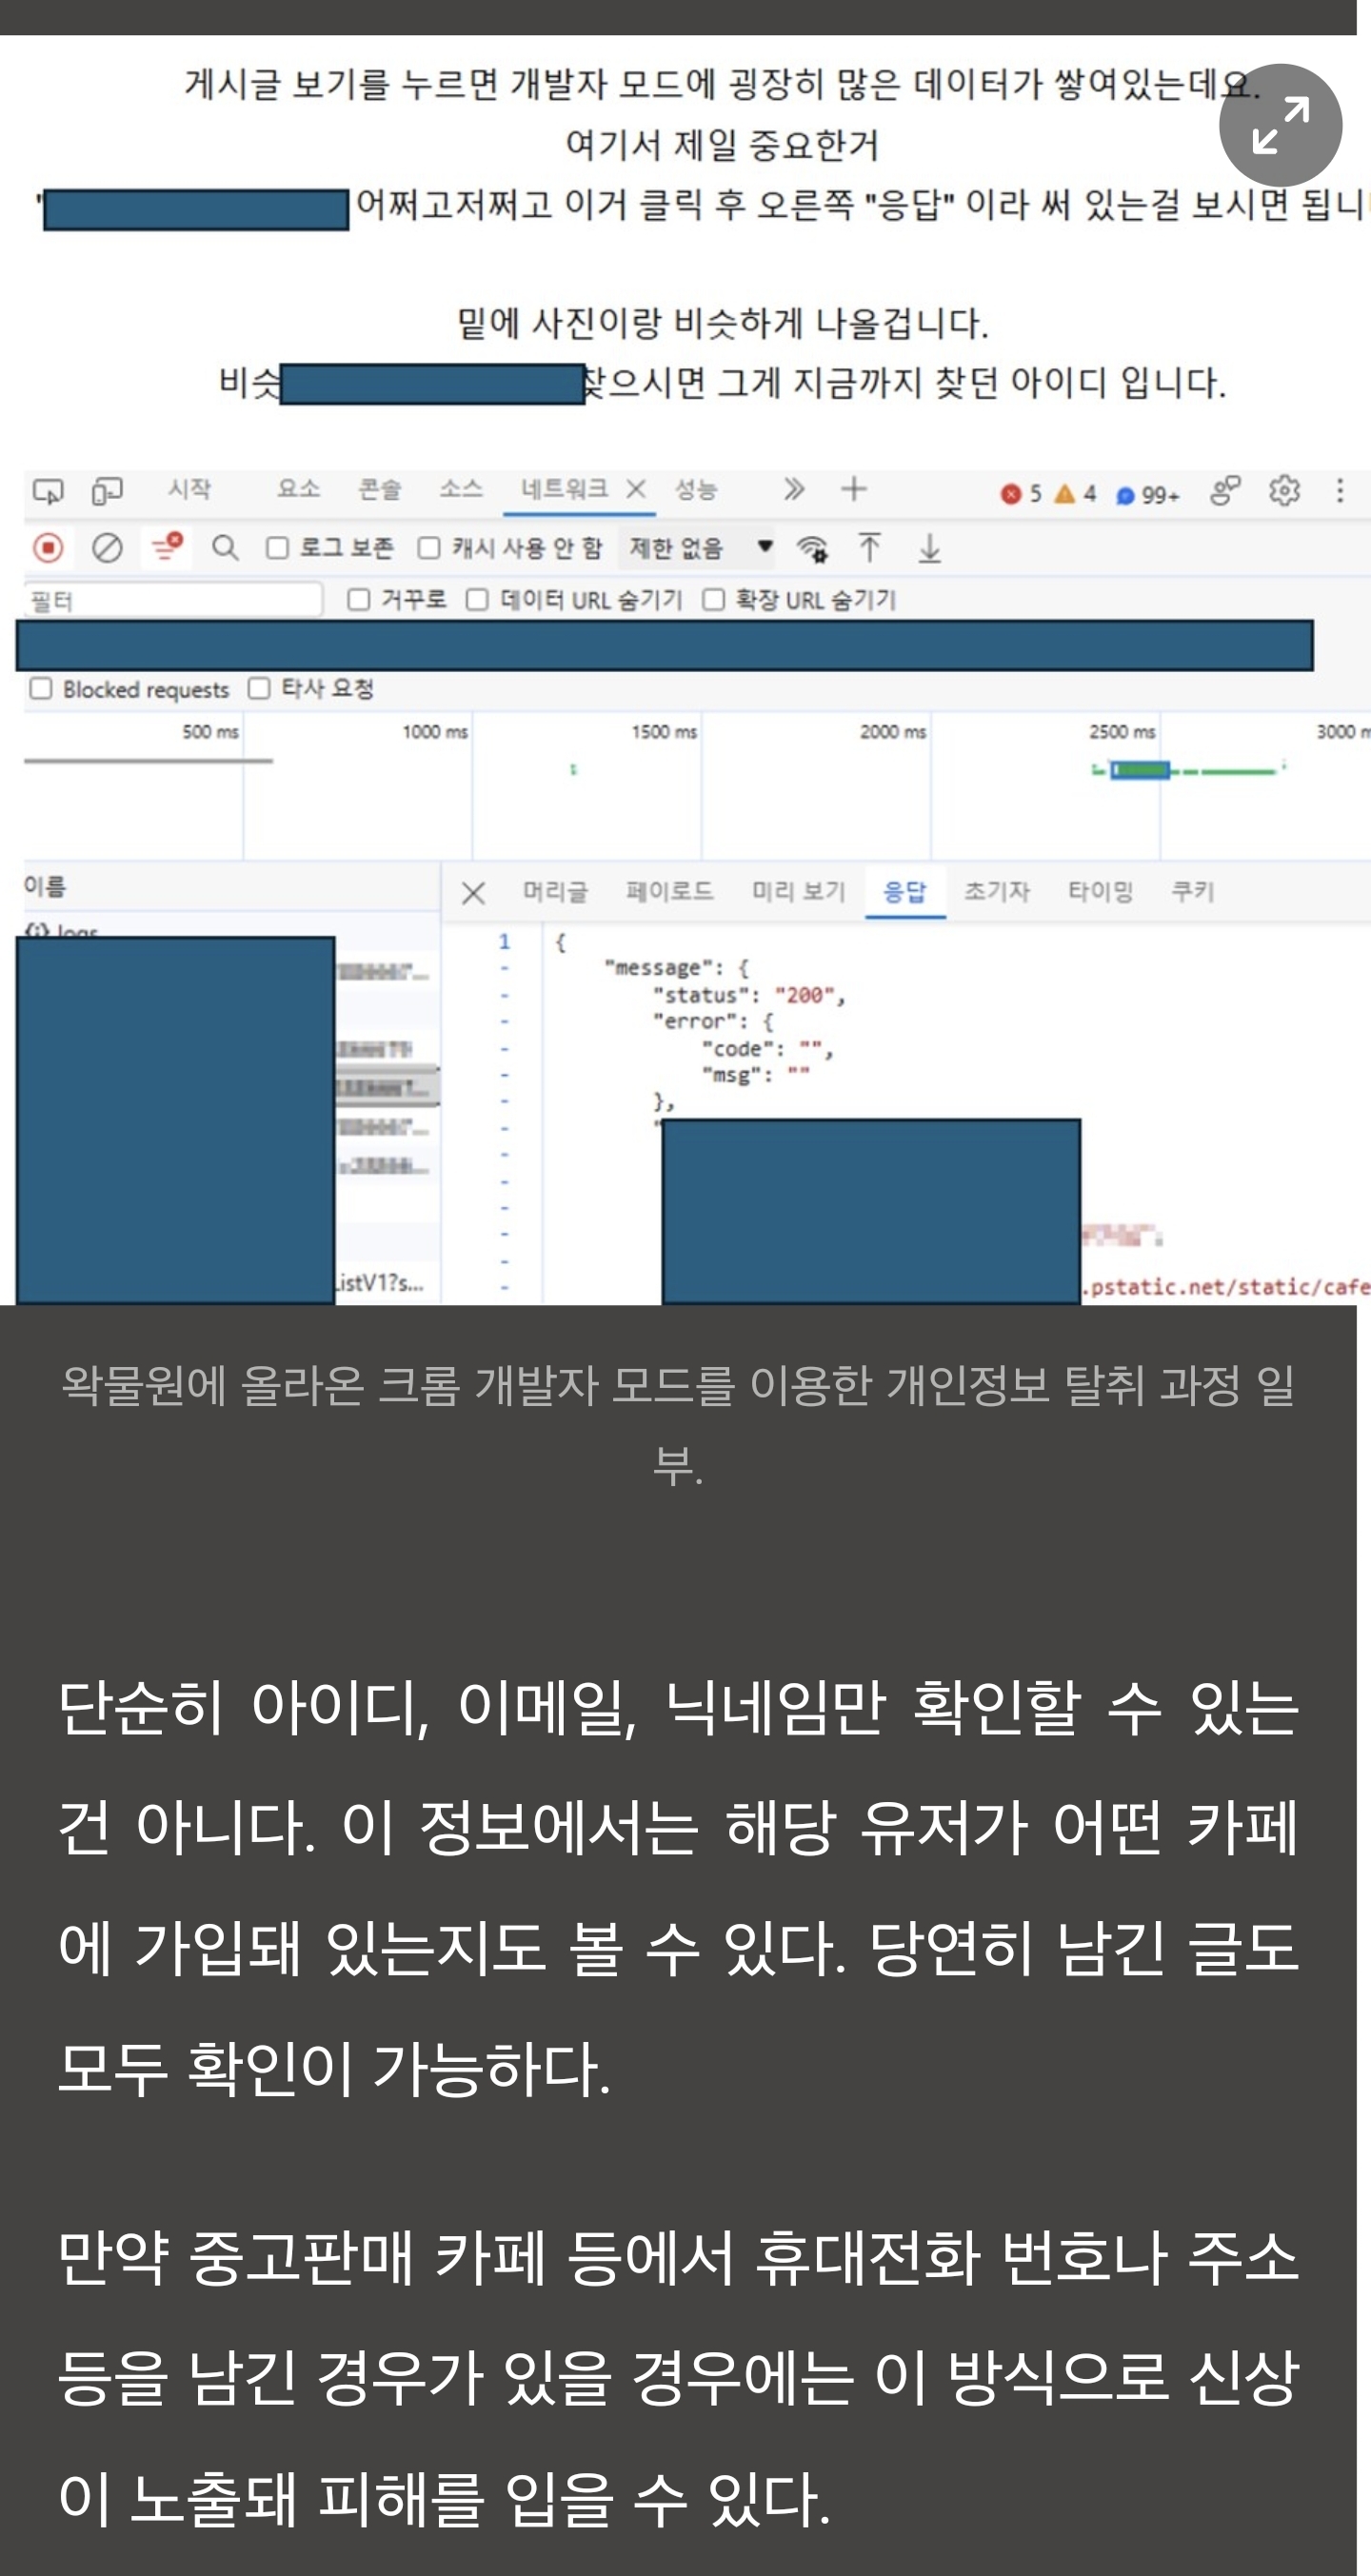Viewport: 1371px width, 2576px height.
Task: Click the 2500 ms timeline request bar
Action: pyautogui.click(x=1140, y=770)
